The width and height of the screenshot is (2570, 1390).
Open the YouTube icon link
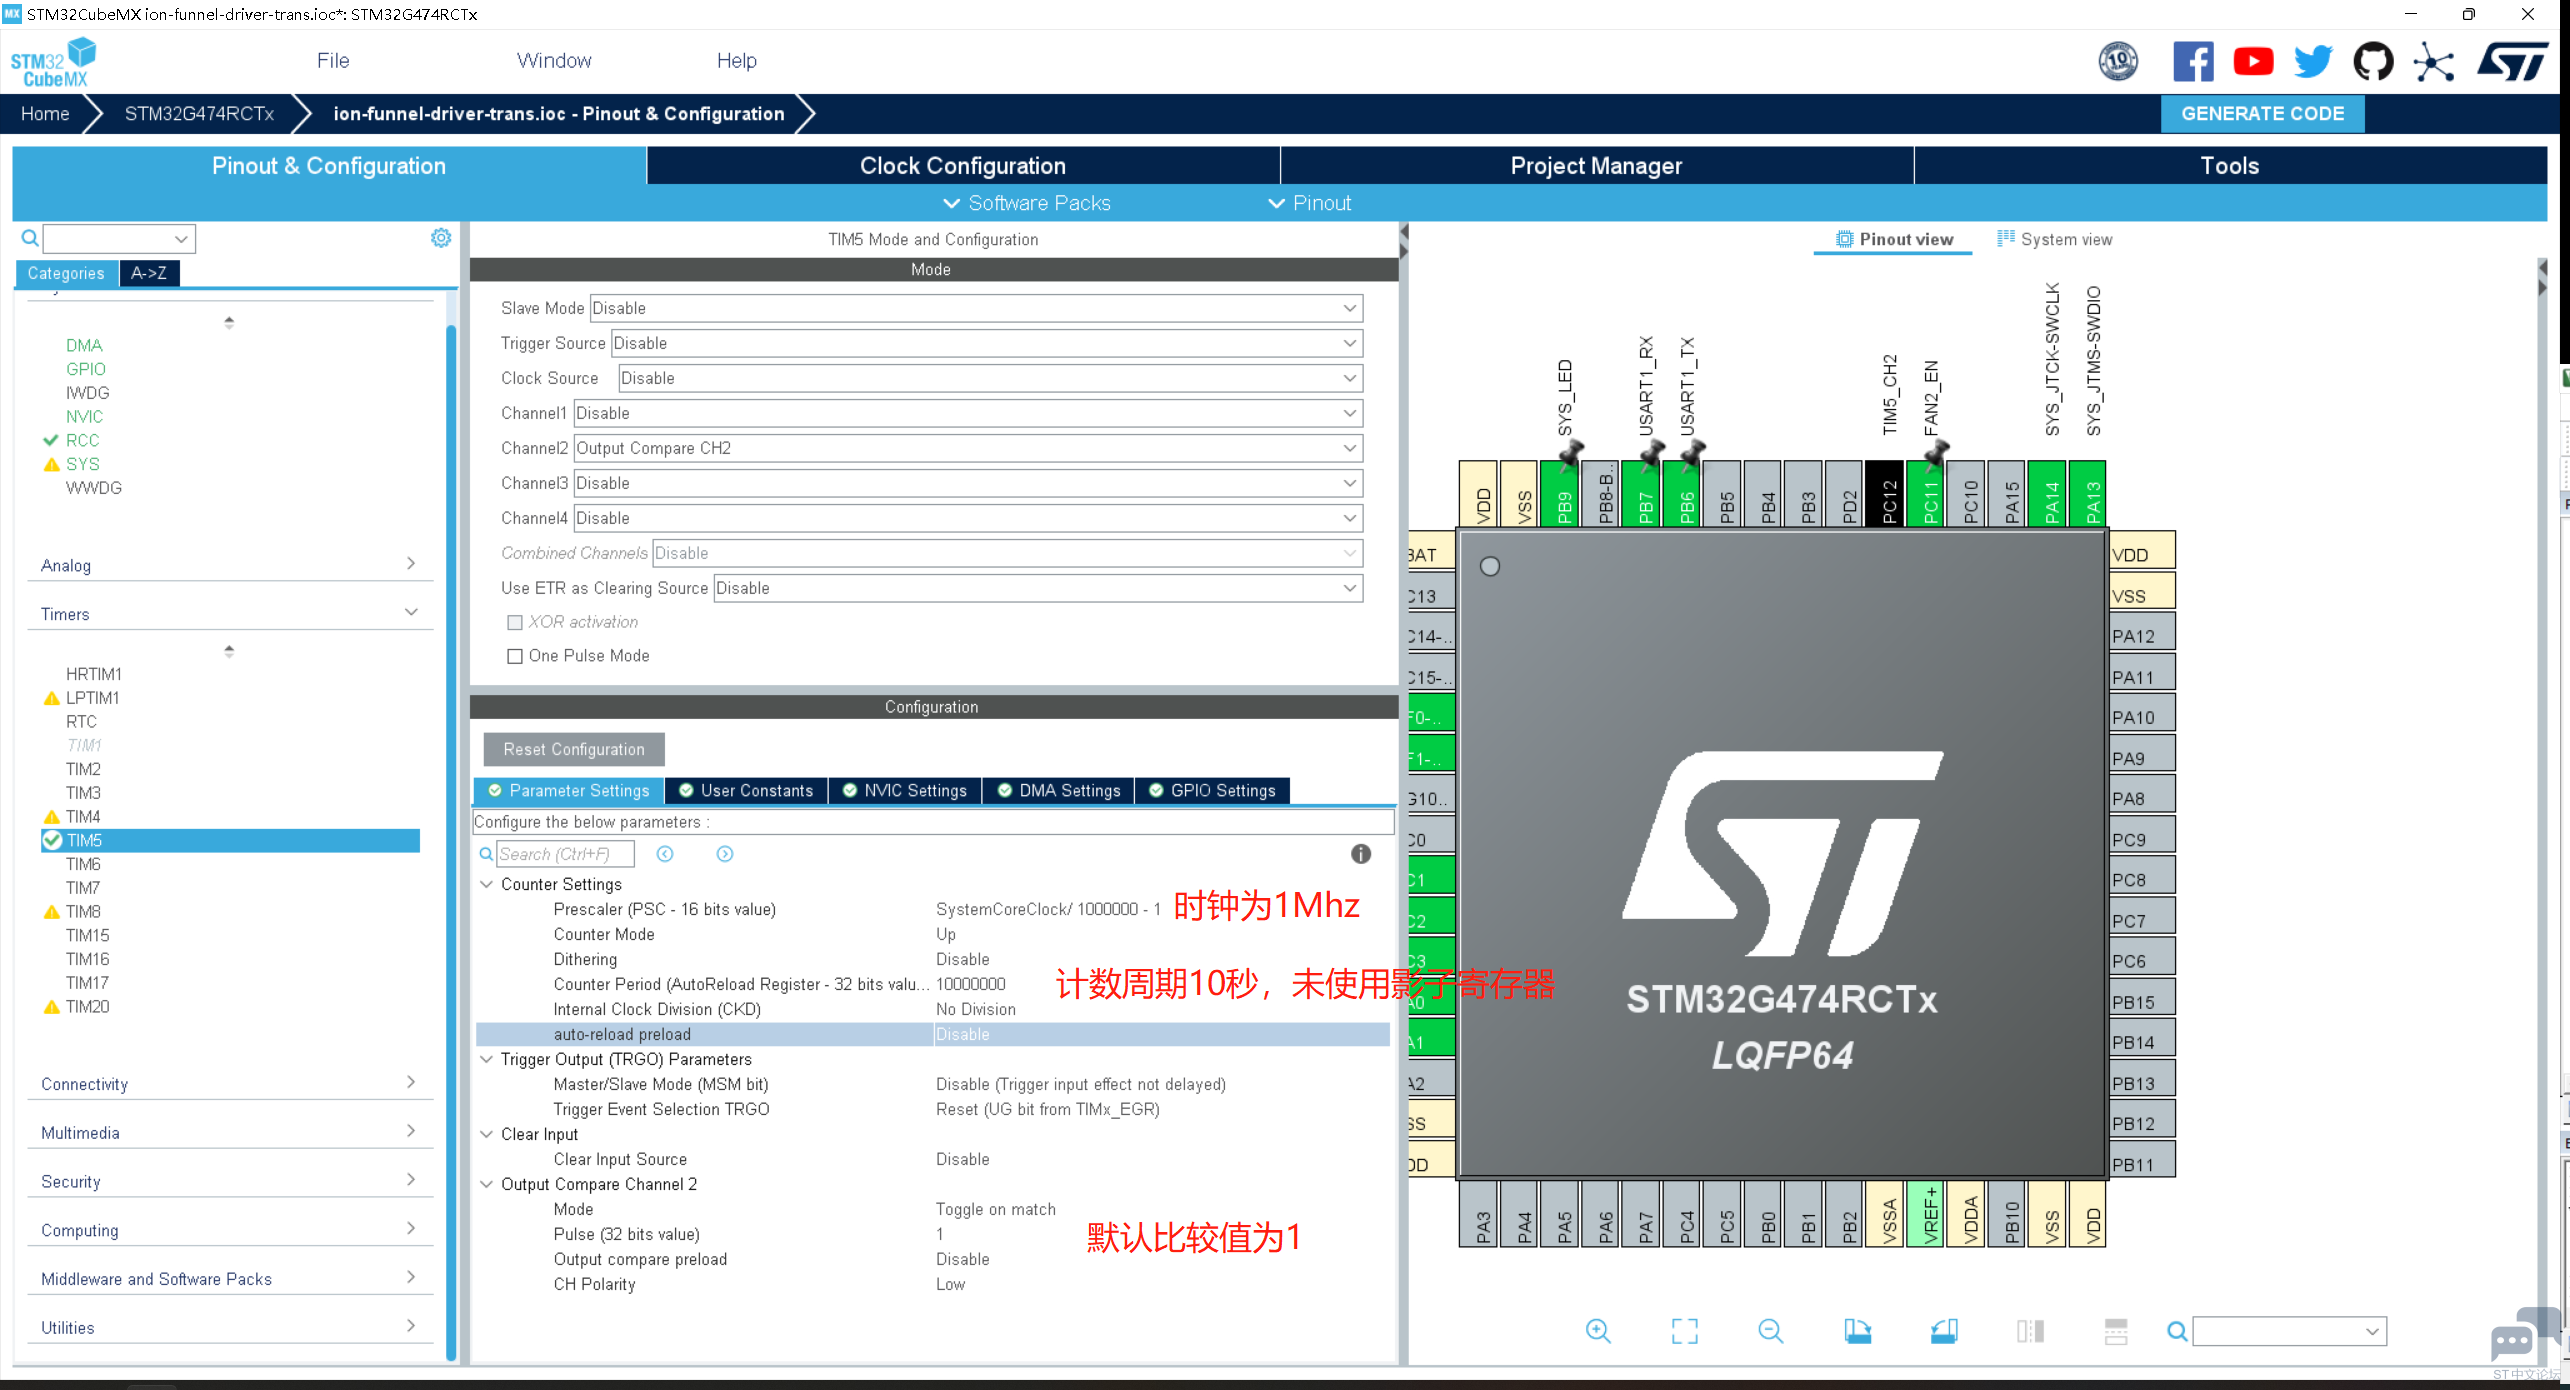coord(2253,62)
